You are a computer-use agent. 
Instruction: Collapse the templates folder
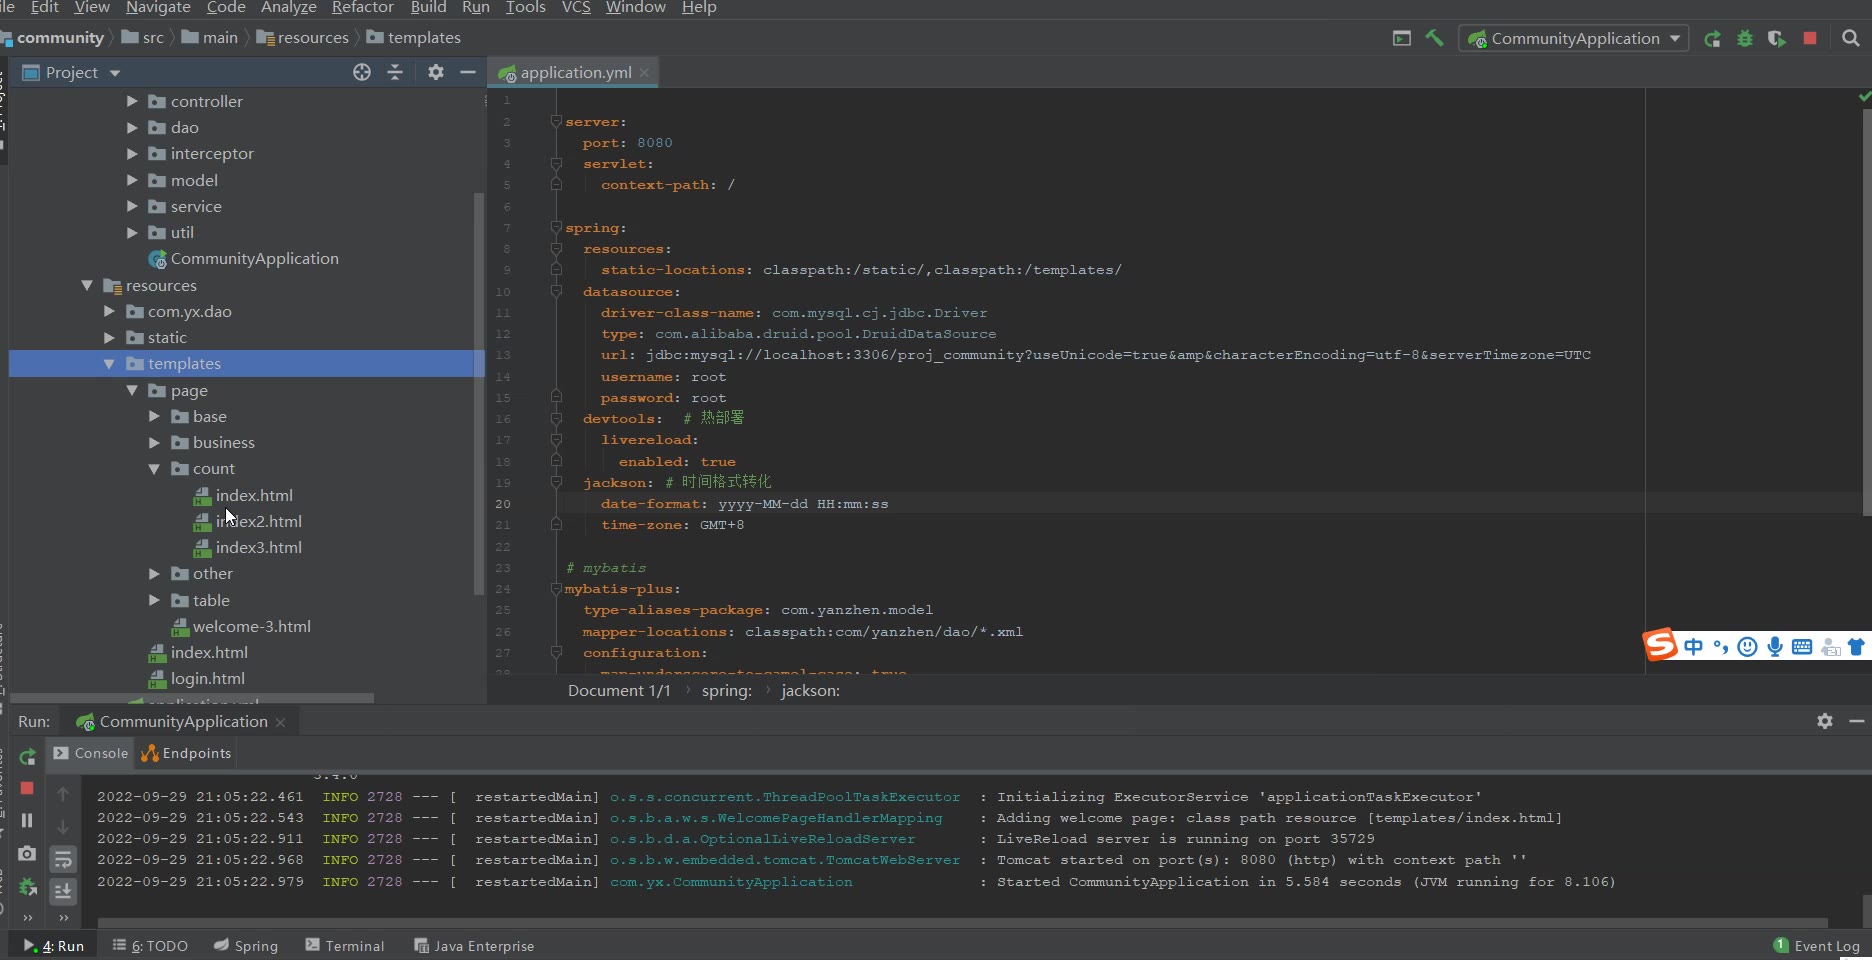[x=109, y=364]
